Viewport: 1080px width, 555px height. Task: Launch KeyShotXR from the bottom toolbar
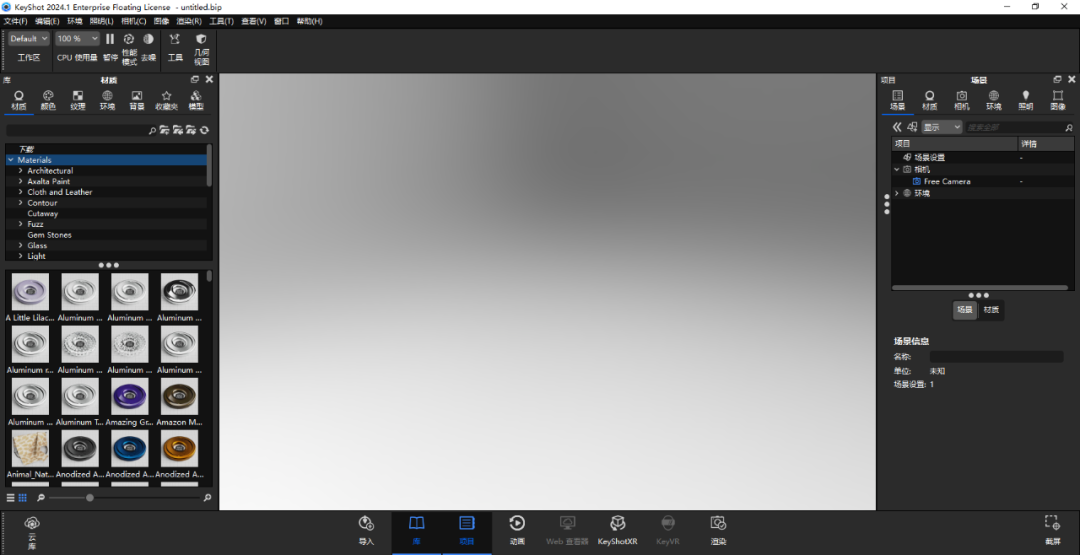618,529
